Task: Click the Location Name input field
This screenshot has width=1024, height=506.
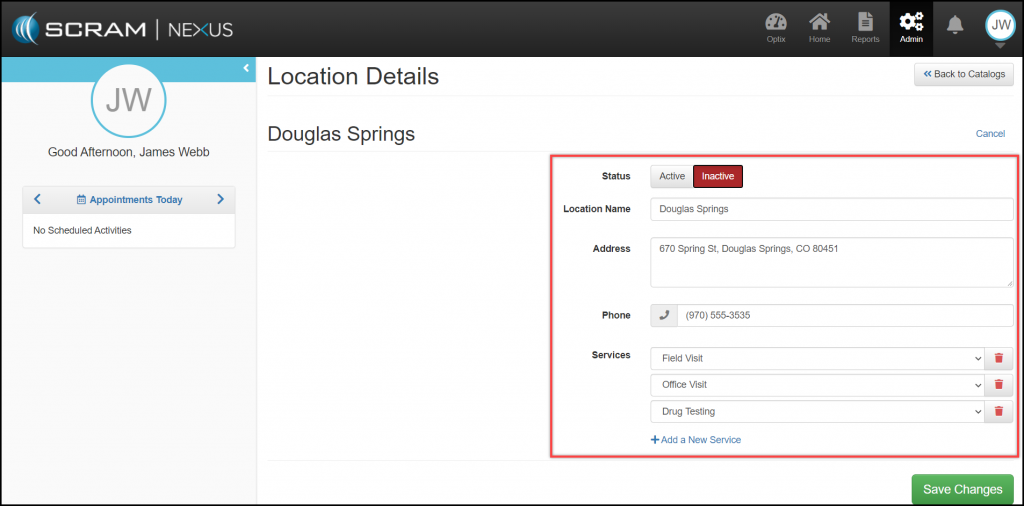Action: pyautogui.click(x=831, y=209)
